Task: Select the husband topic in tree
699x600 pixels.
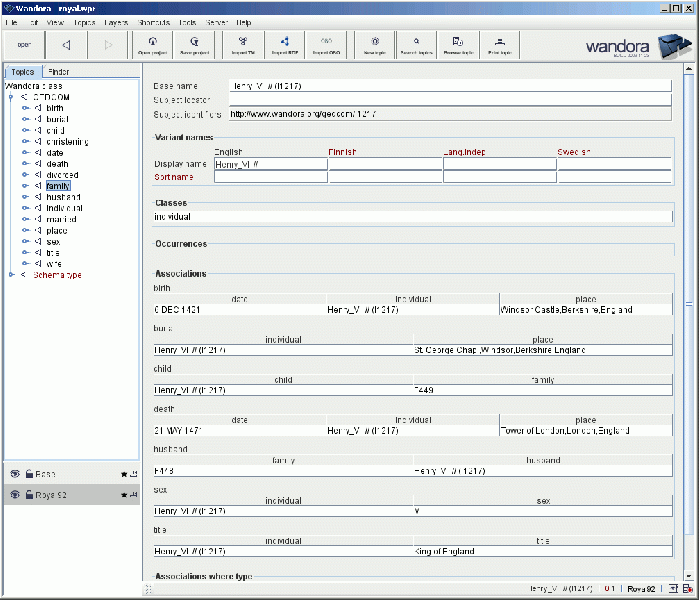Action: (61, 197)
